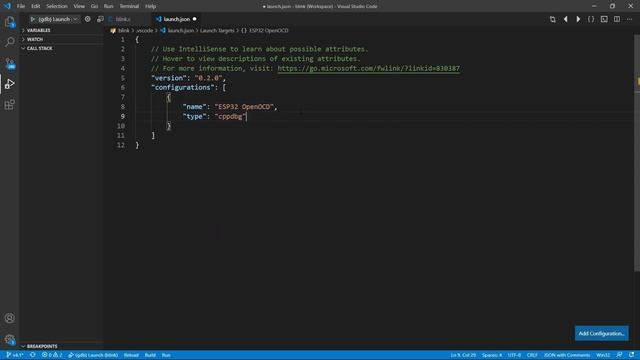Open the Help menu
Image resolution: width=640 pixels, height=360 pixels.
150,6
